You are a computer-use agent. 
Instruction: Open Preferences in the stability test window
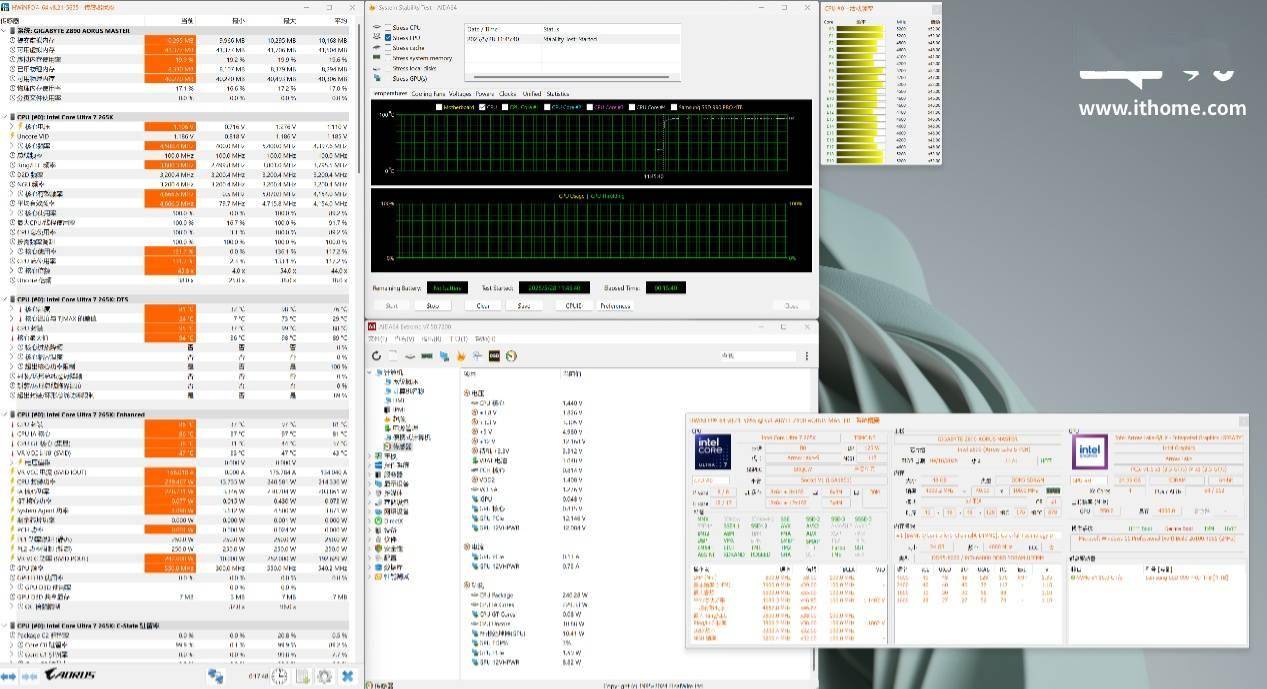point(616,306)
